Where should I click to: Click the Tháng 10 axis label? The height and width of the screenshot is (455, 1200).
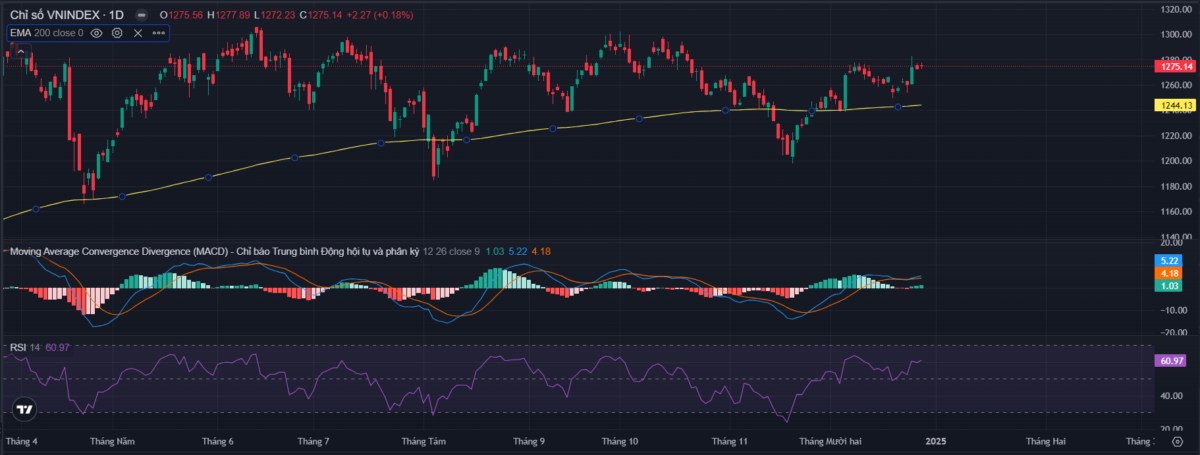[620, 441]
